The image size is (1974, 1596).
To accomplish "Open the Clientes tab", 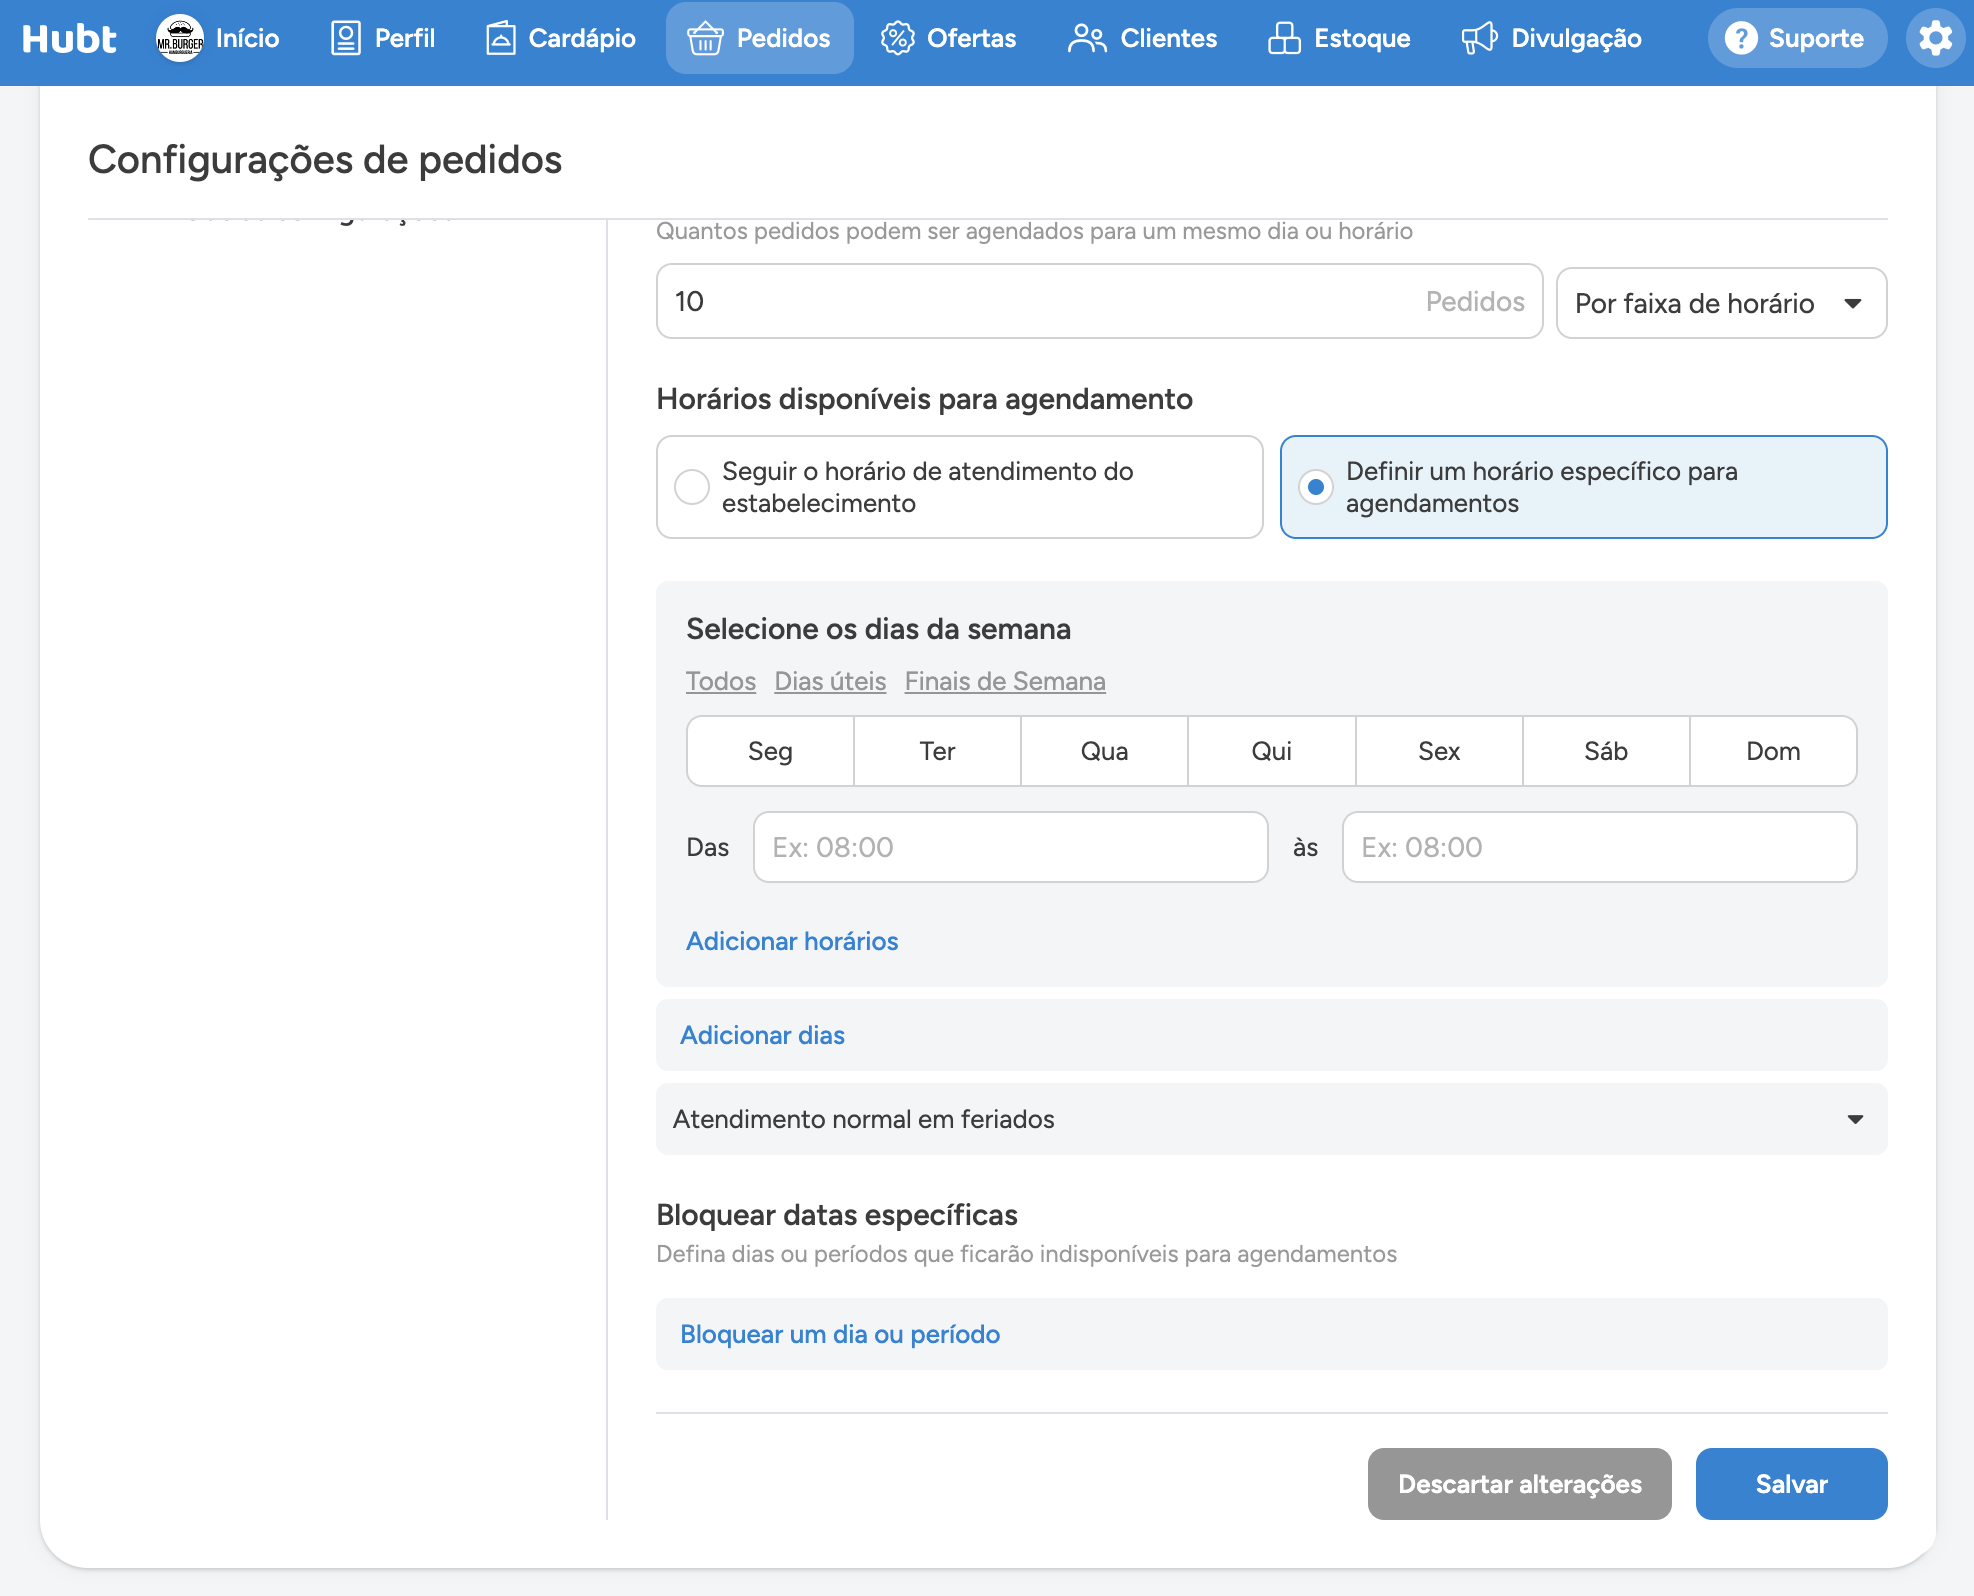I will tap(1142, 38).
